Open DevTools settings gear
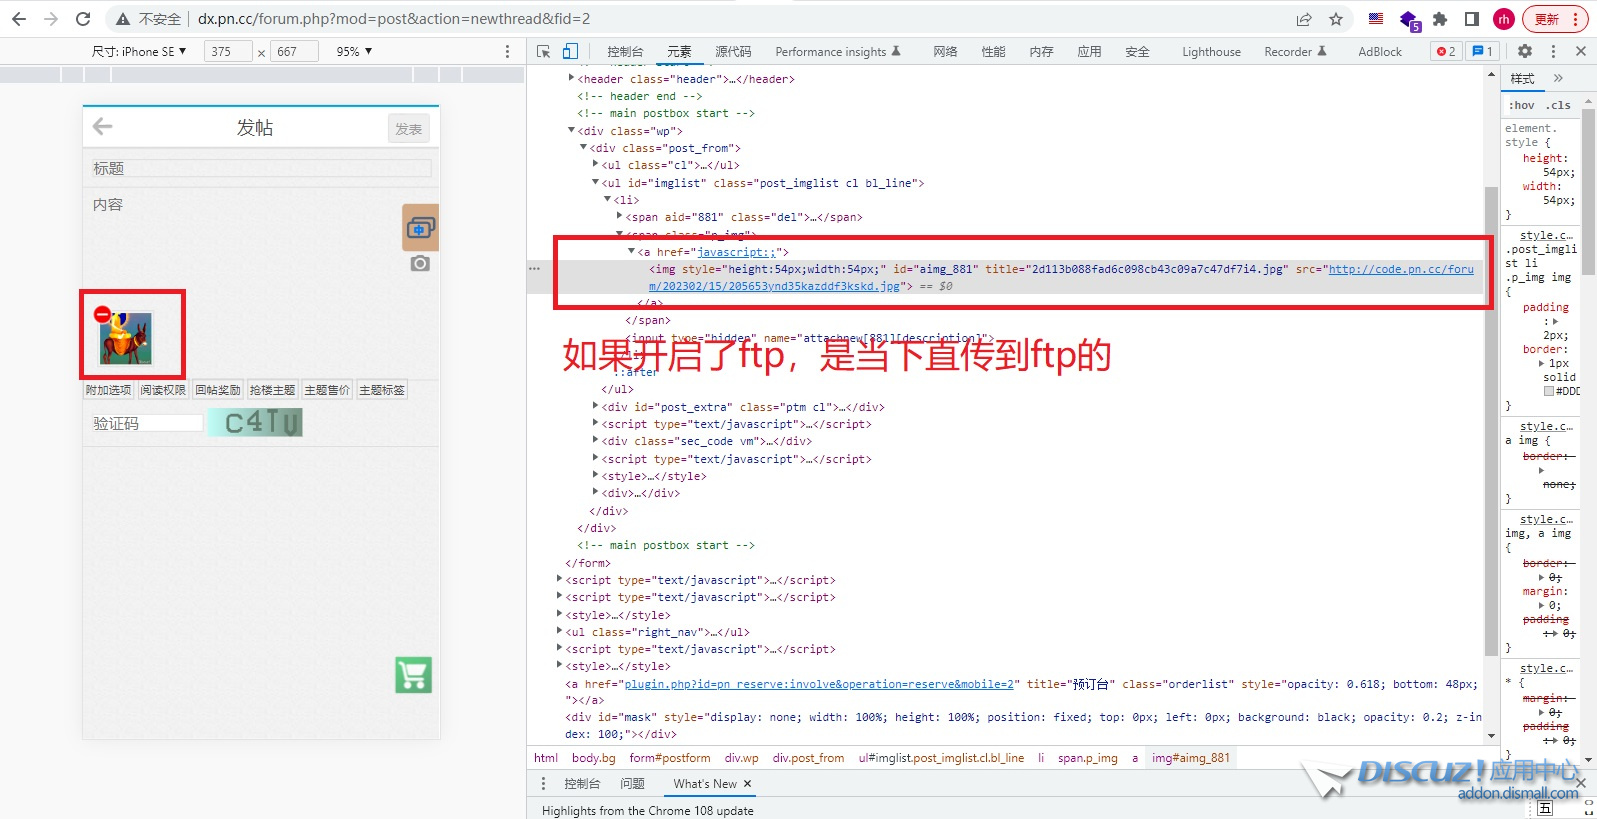 point(1524,51)
